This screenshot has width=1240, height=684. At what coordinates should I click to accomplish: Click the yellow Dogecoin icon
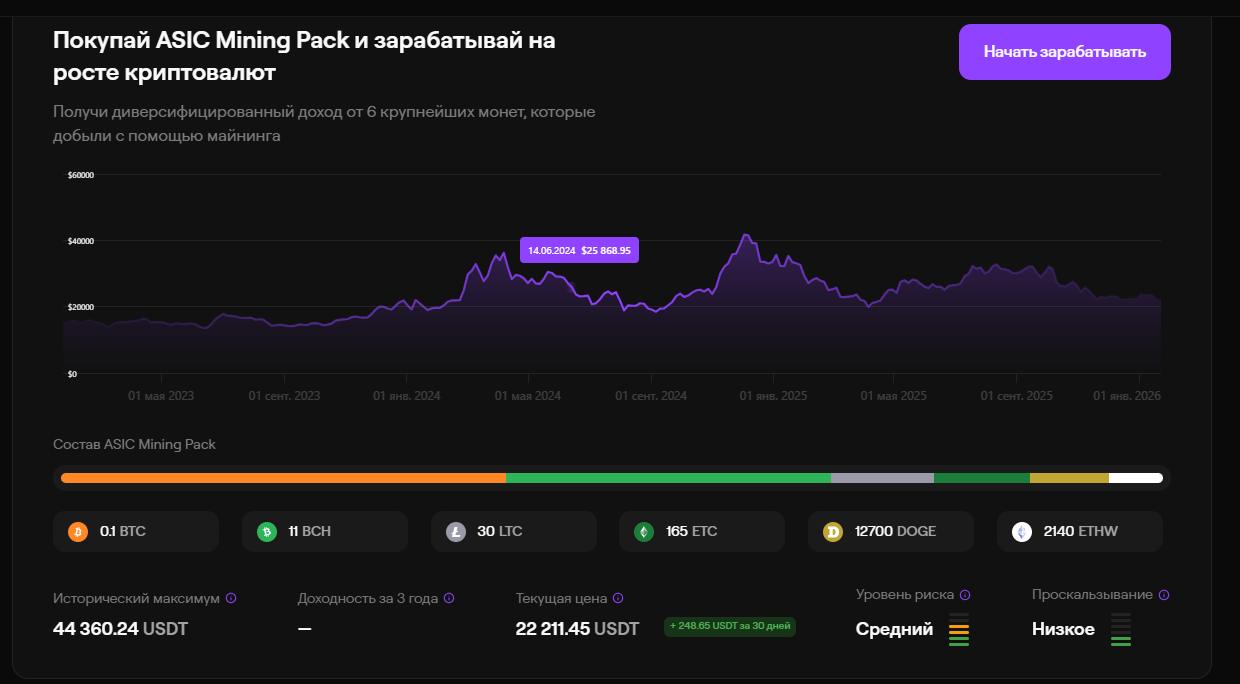pos(833,532)
